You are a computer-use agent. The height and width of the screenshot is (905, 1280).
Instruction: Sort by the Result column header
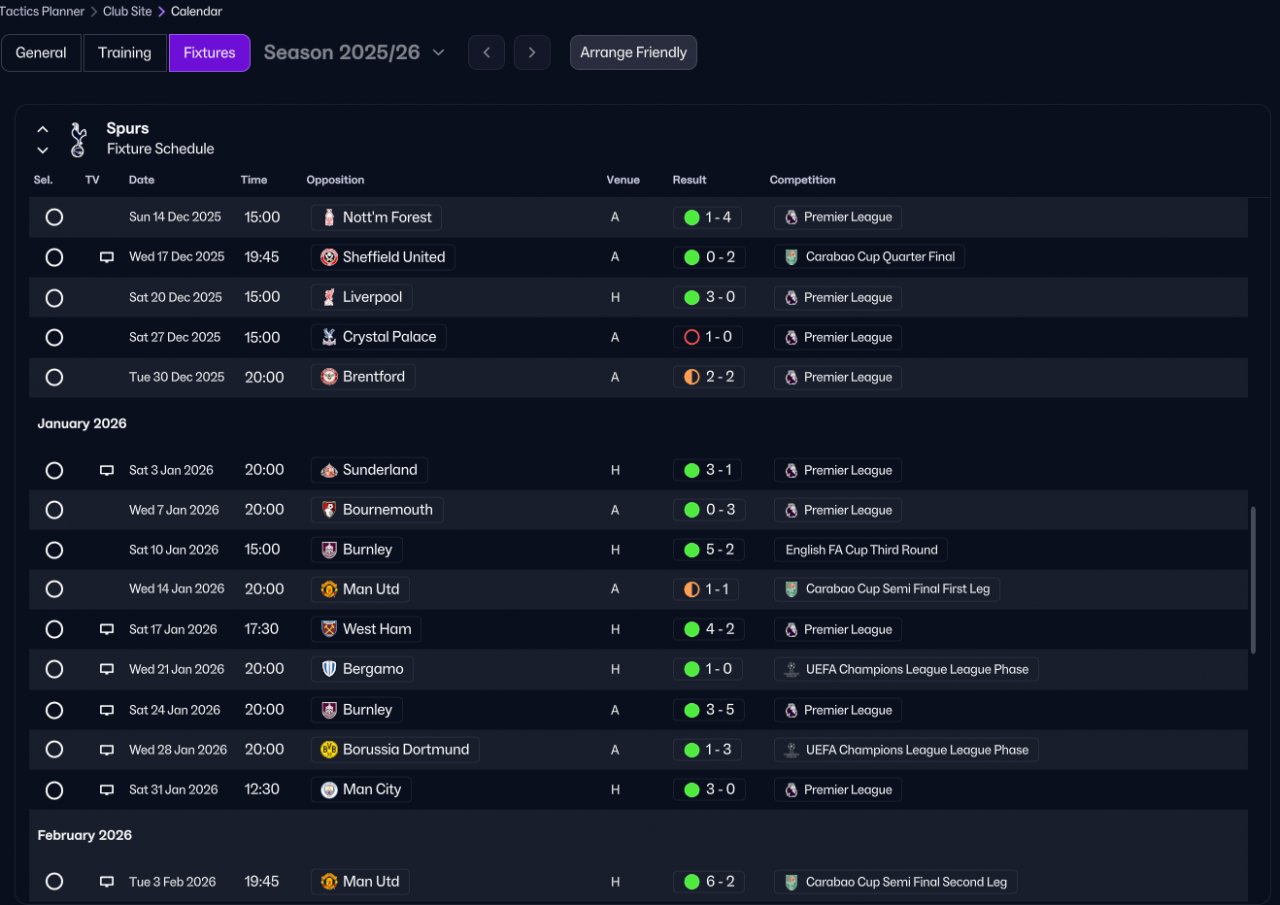[x=689, y=180]
